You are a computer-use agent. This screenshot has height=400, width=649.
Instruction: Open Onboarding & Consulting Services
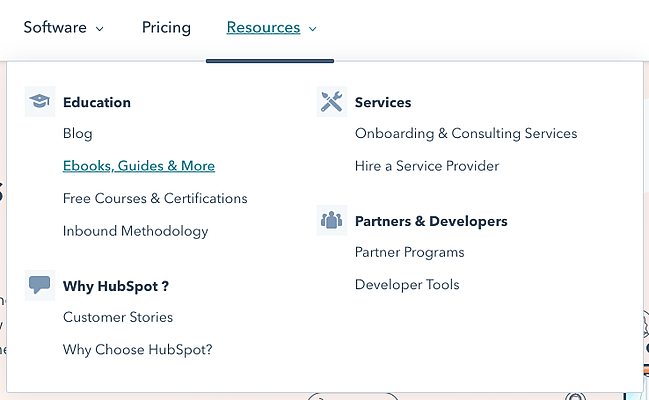(x=466, y=134)
